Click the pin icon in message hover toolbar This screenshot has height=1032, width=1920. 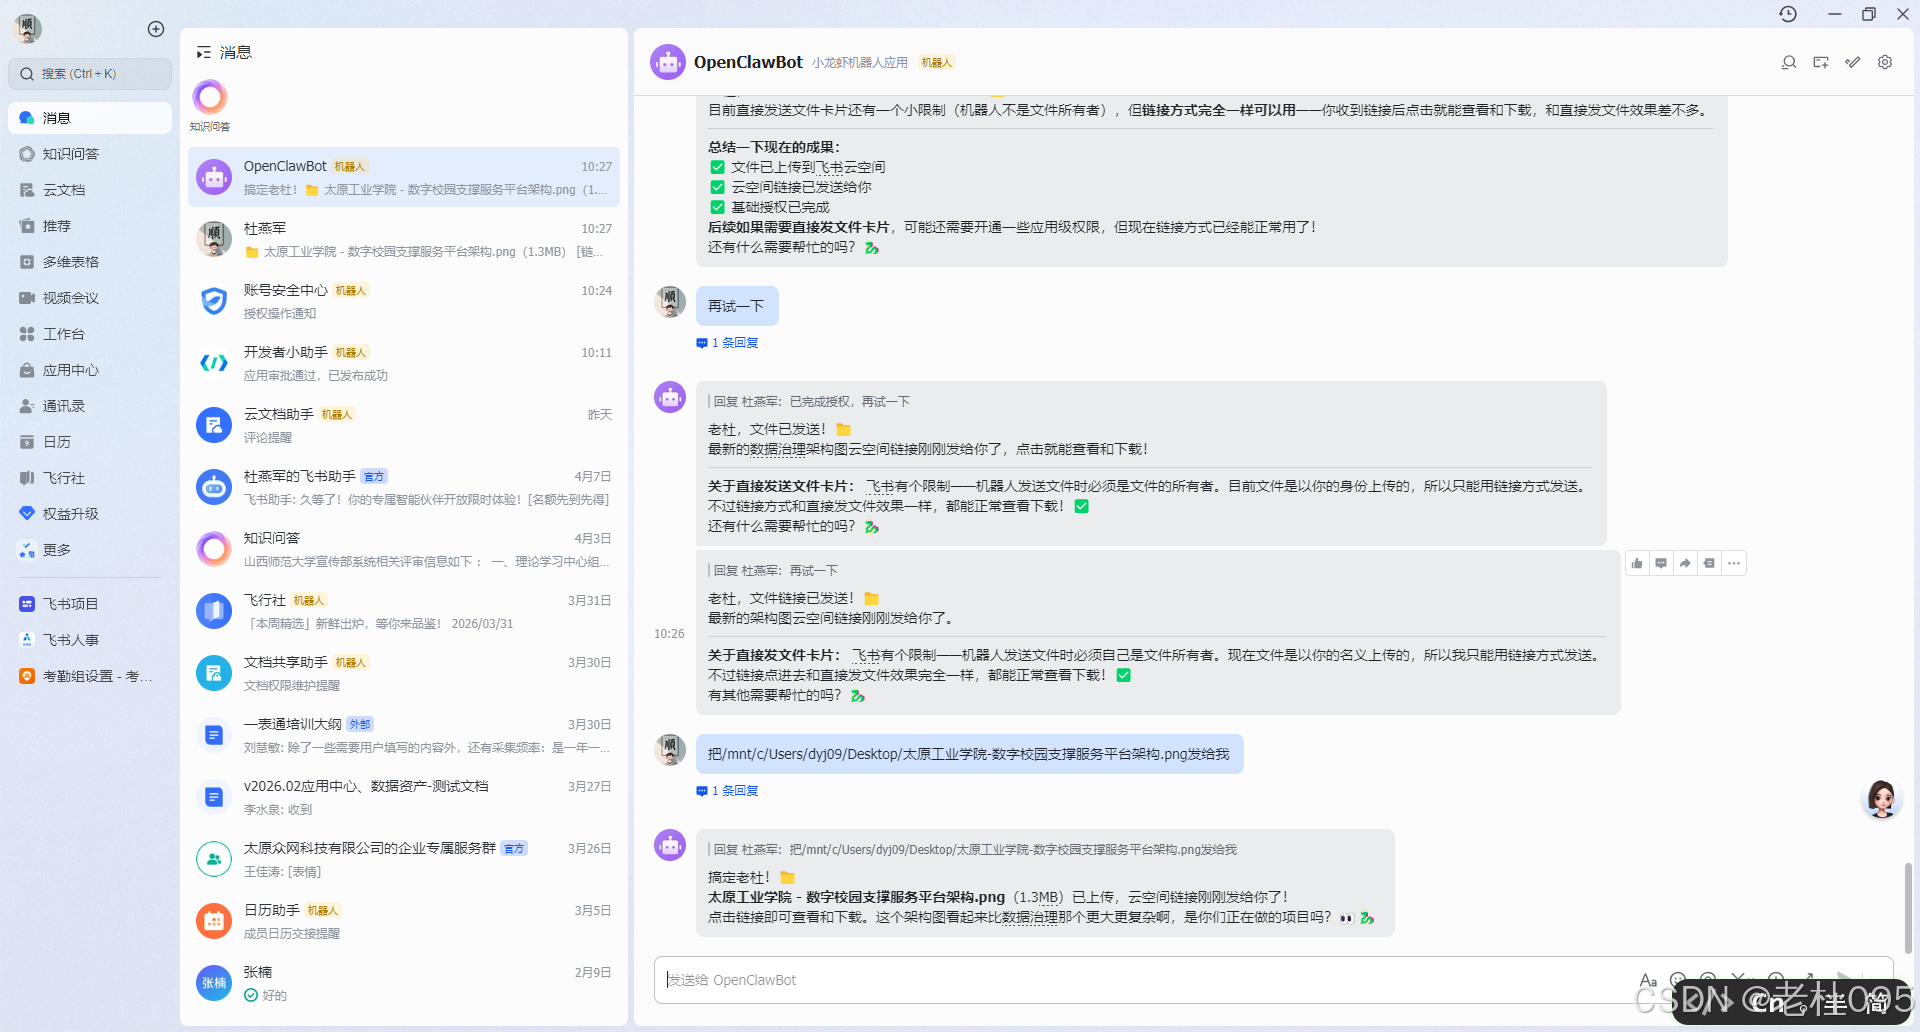click(x=1709, y=563)
